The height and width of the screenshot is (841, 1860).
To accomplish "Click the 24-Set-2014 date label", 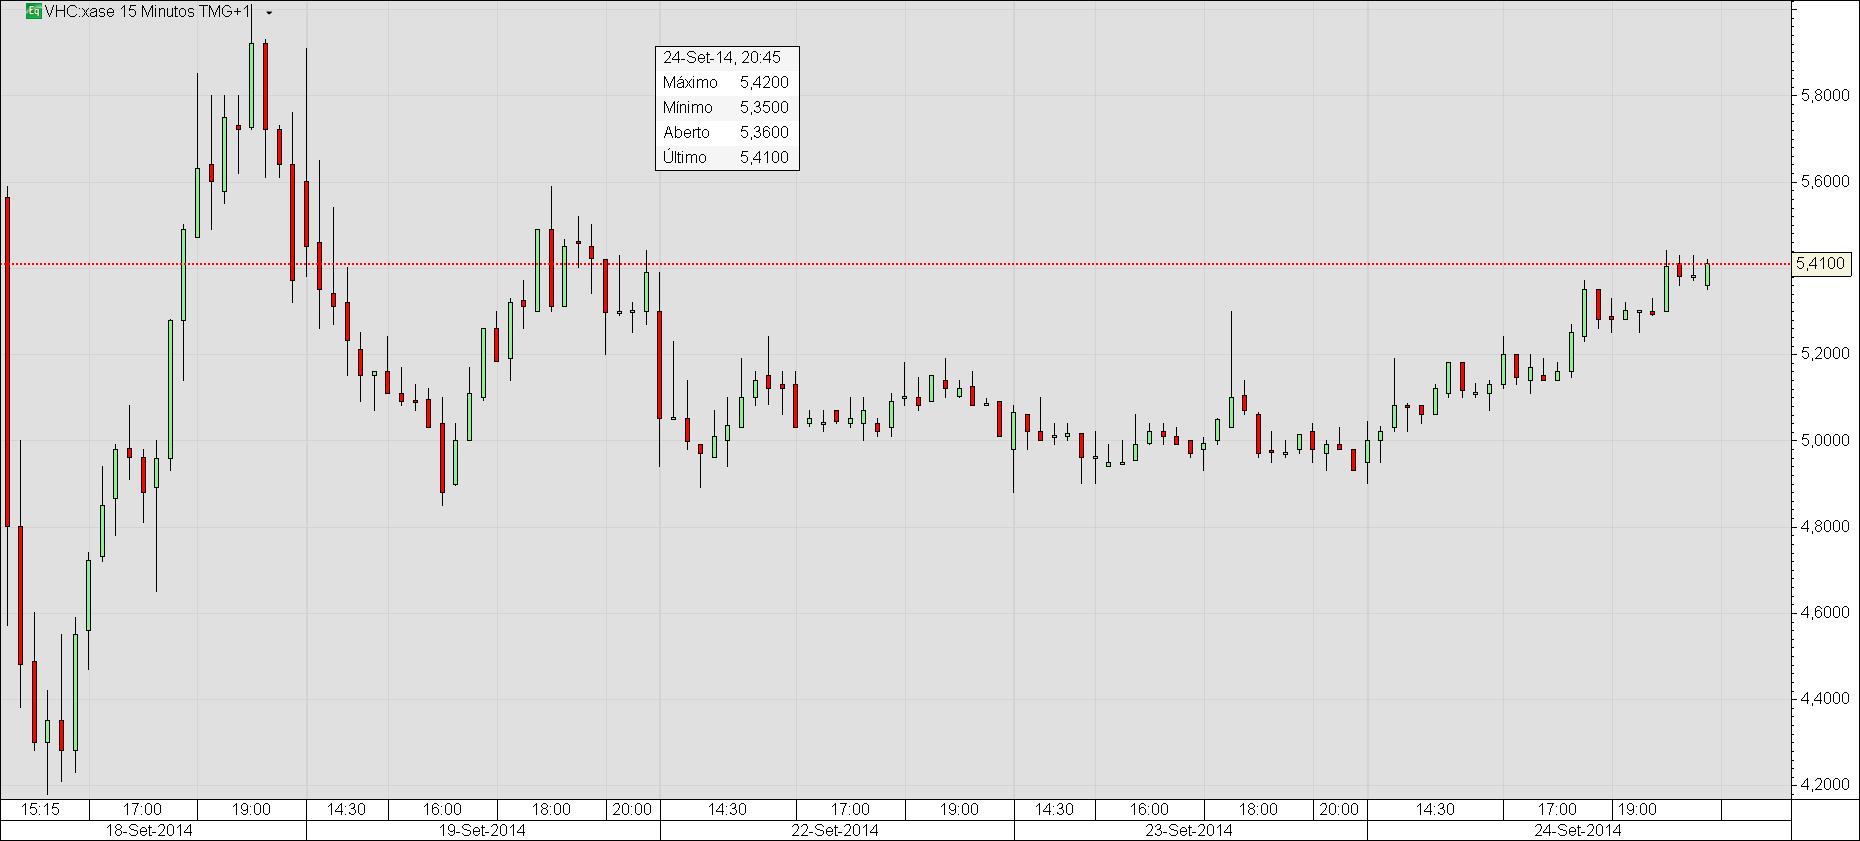I will coord(1577,830).
